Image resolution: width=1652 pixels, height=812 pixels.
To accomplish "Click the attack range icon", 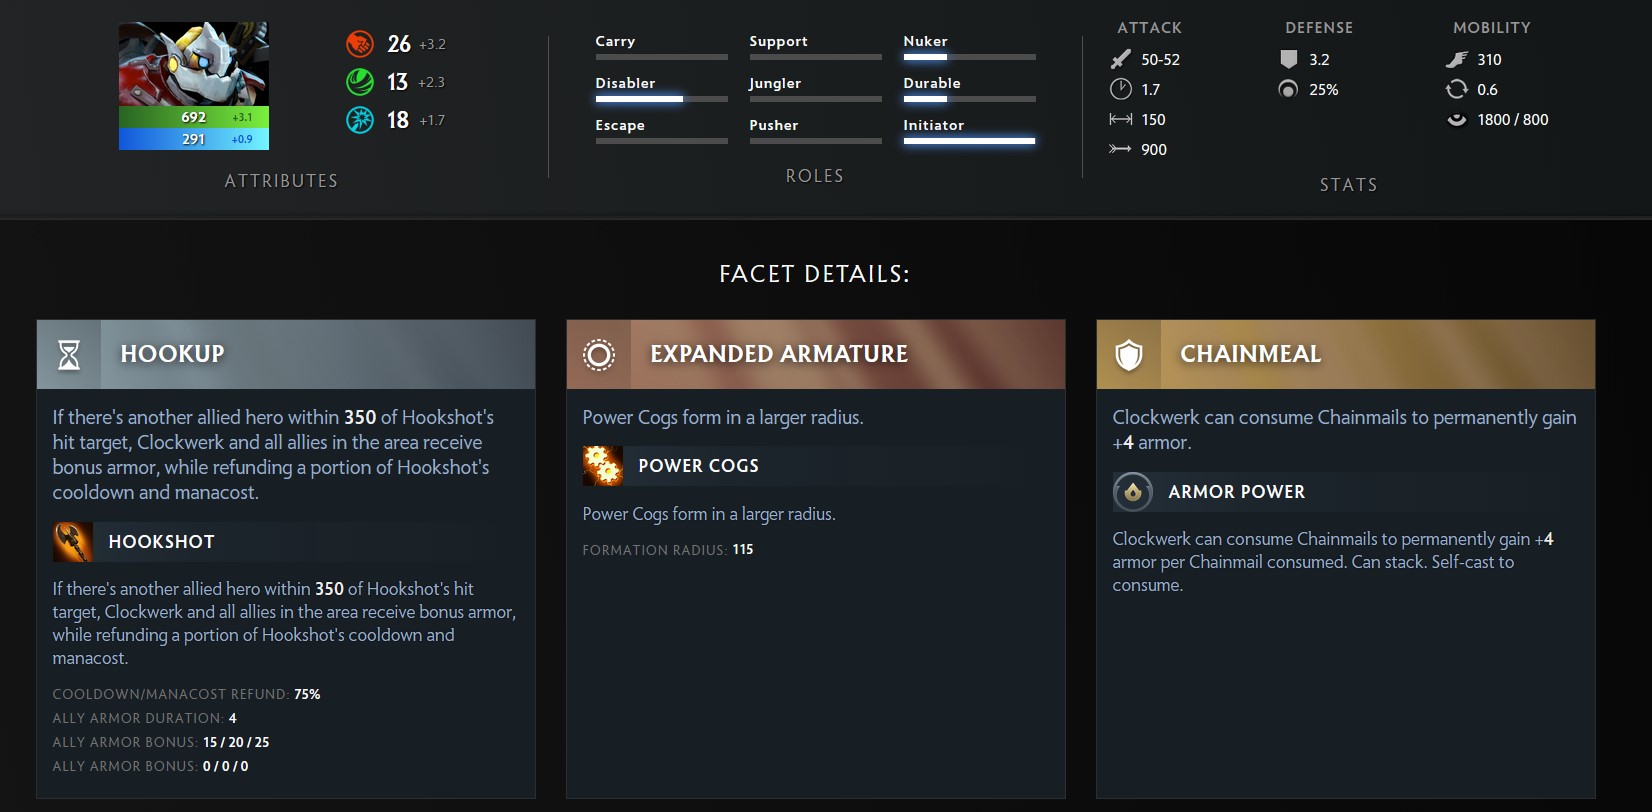I will [1120, 119].
